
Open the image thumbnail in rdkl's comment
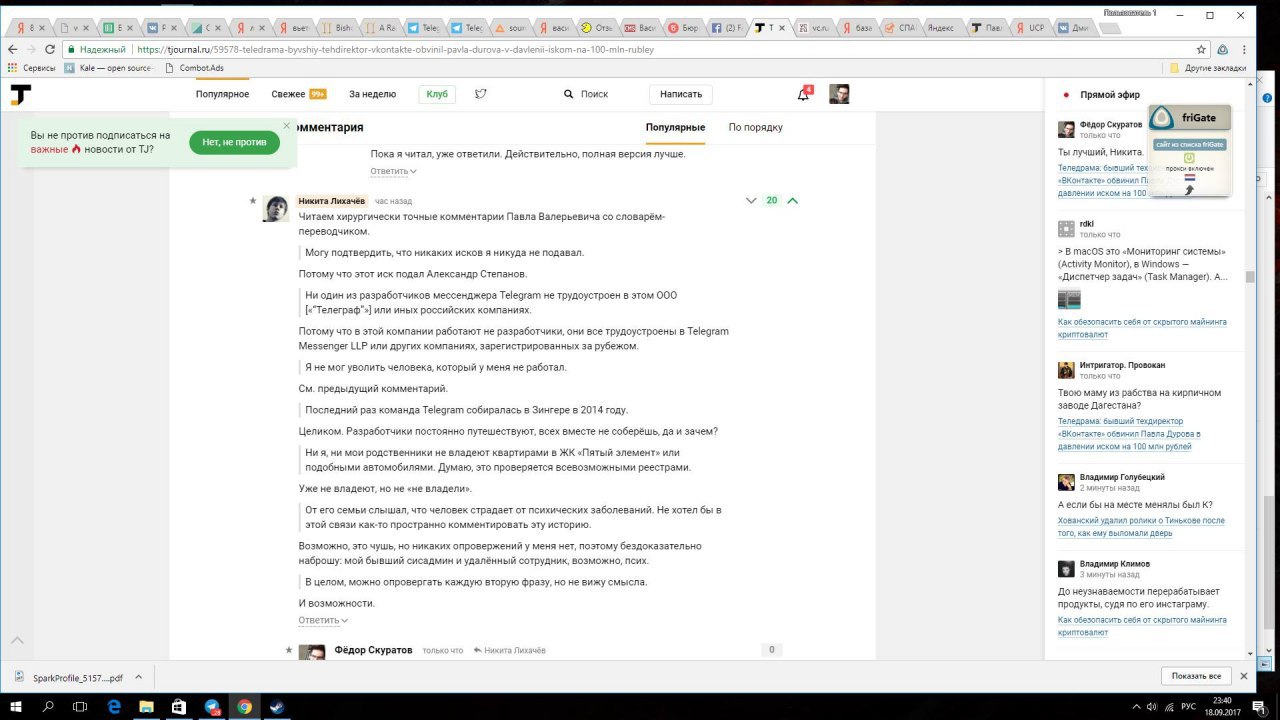1069,298
